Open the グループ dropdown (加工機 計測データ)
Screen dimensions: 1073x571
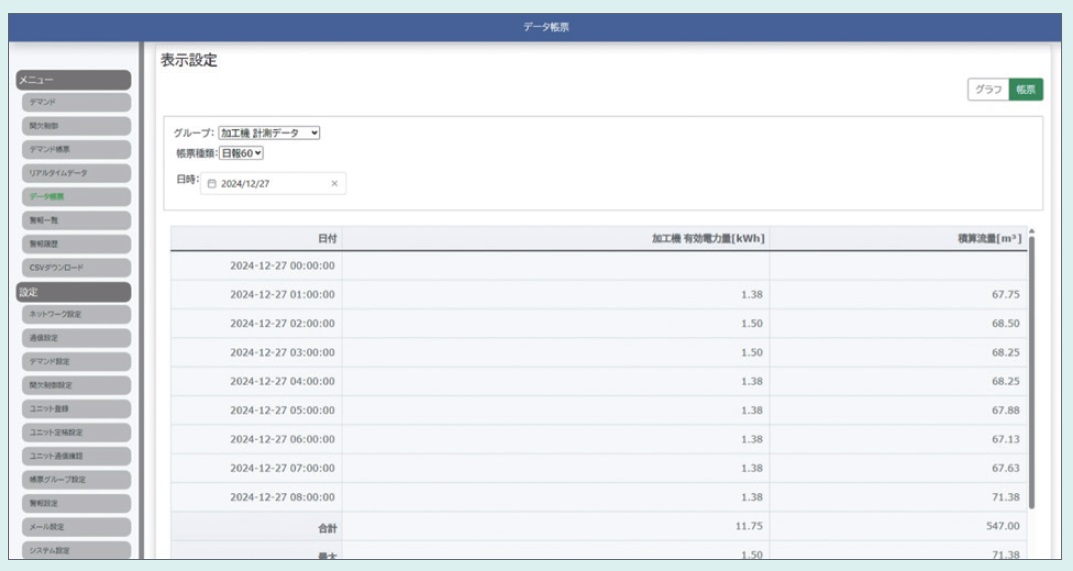(269, 133)
